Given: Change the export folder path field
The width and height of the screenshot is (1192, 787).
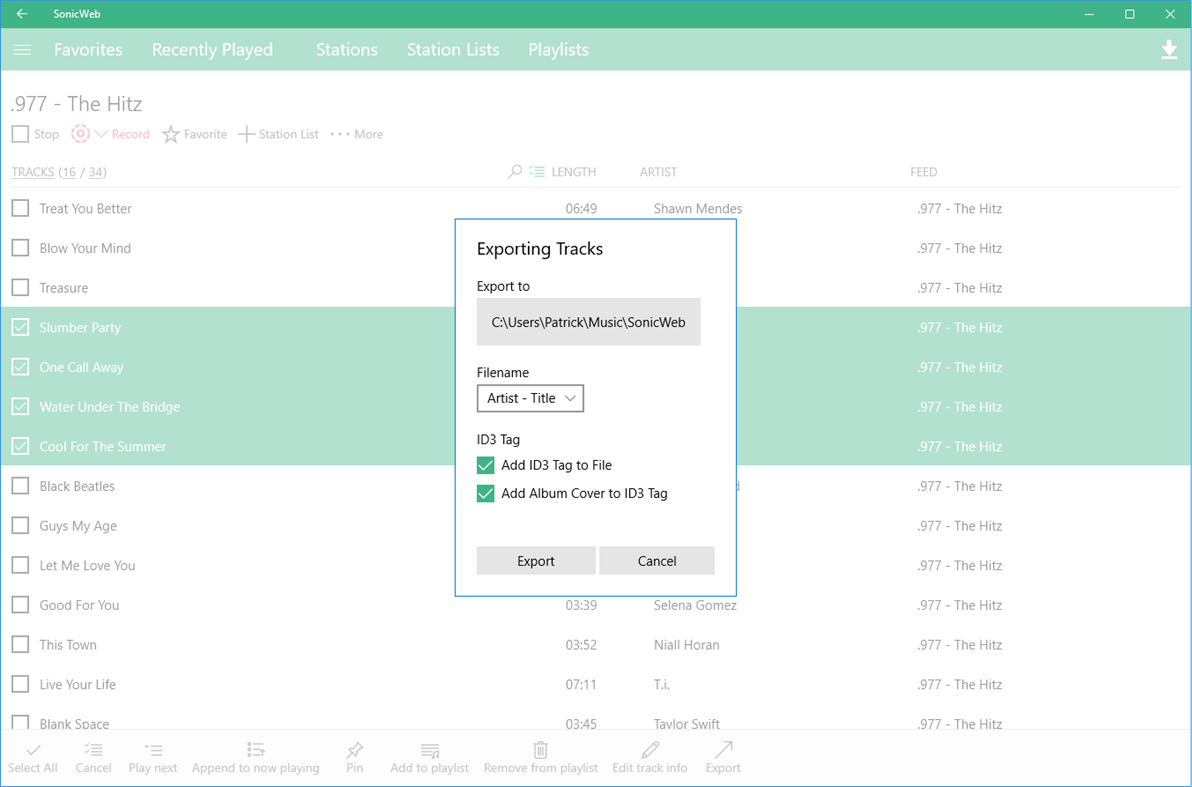Looking at the screenshot, I should 588,322.
